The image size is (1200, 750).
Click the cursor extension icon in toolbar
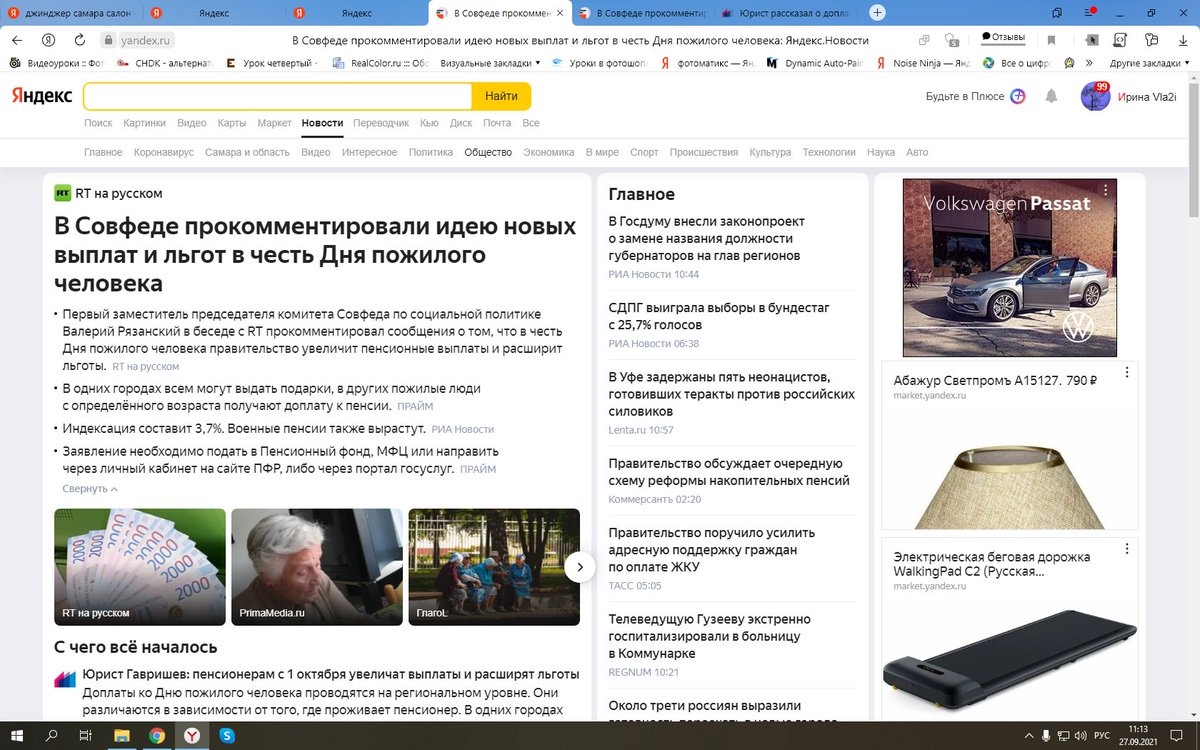pos(1094,41)
